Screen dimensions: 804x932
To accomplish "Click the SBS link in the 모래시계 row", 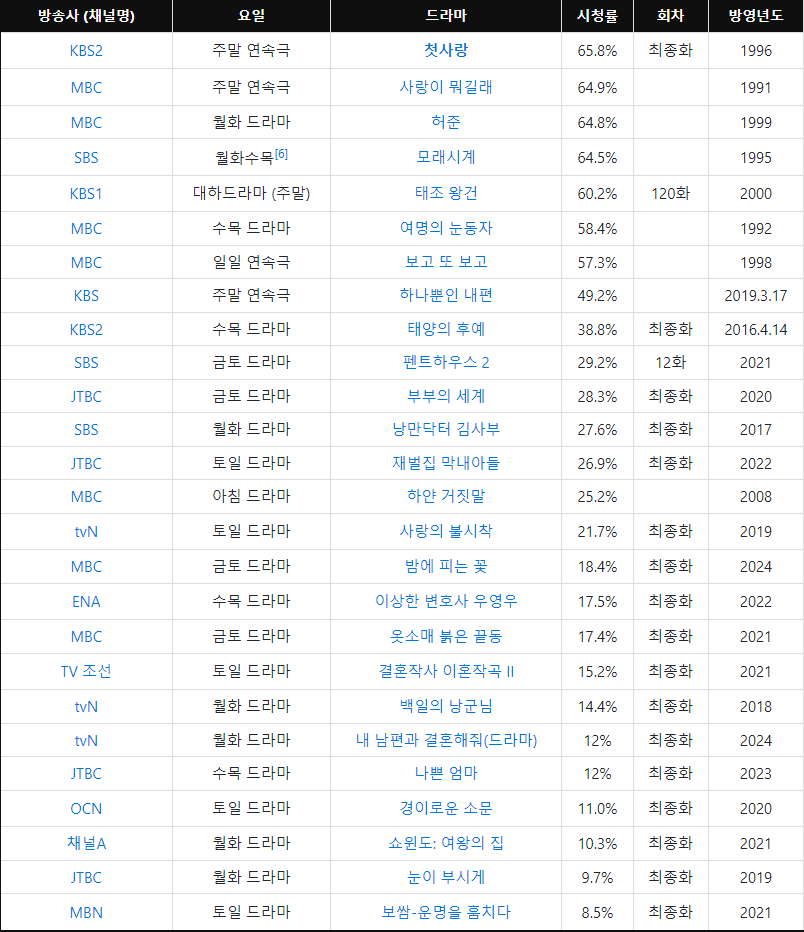I will pos(86,158).
